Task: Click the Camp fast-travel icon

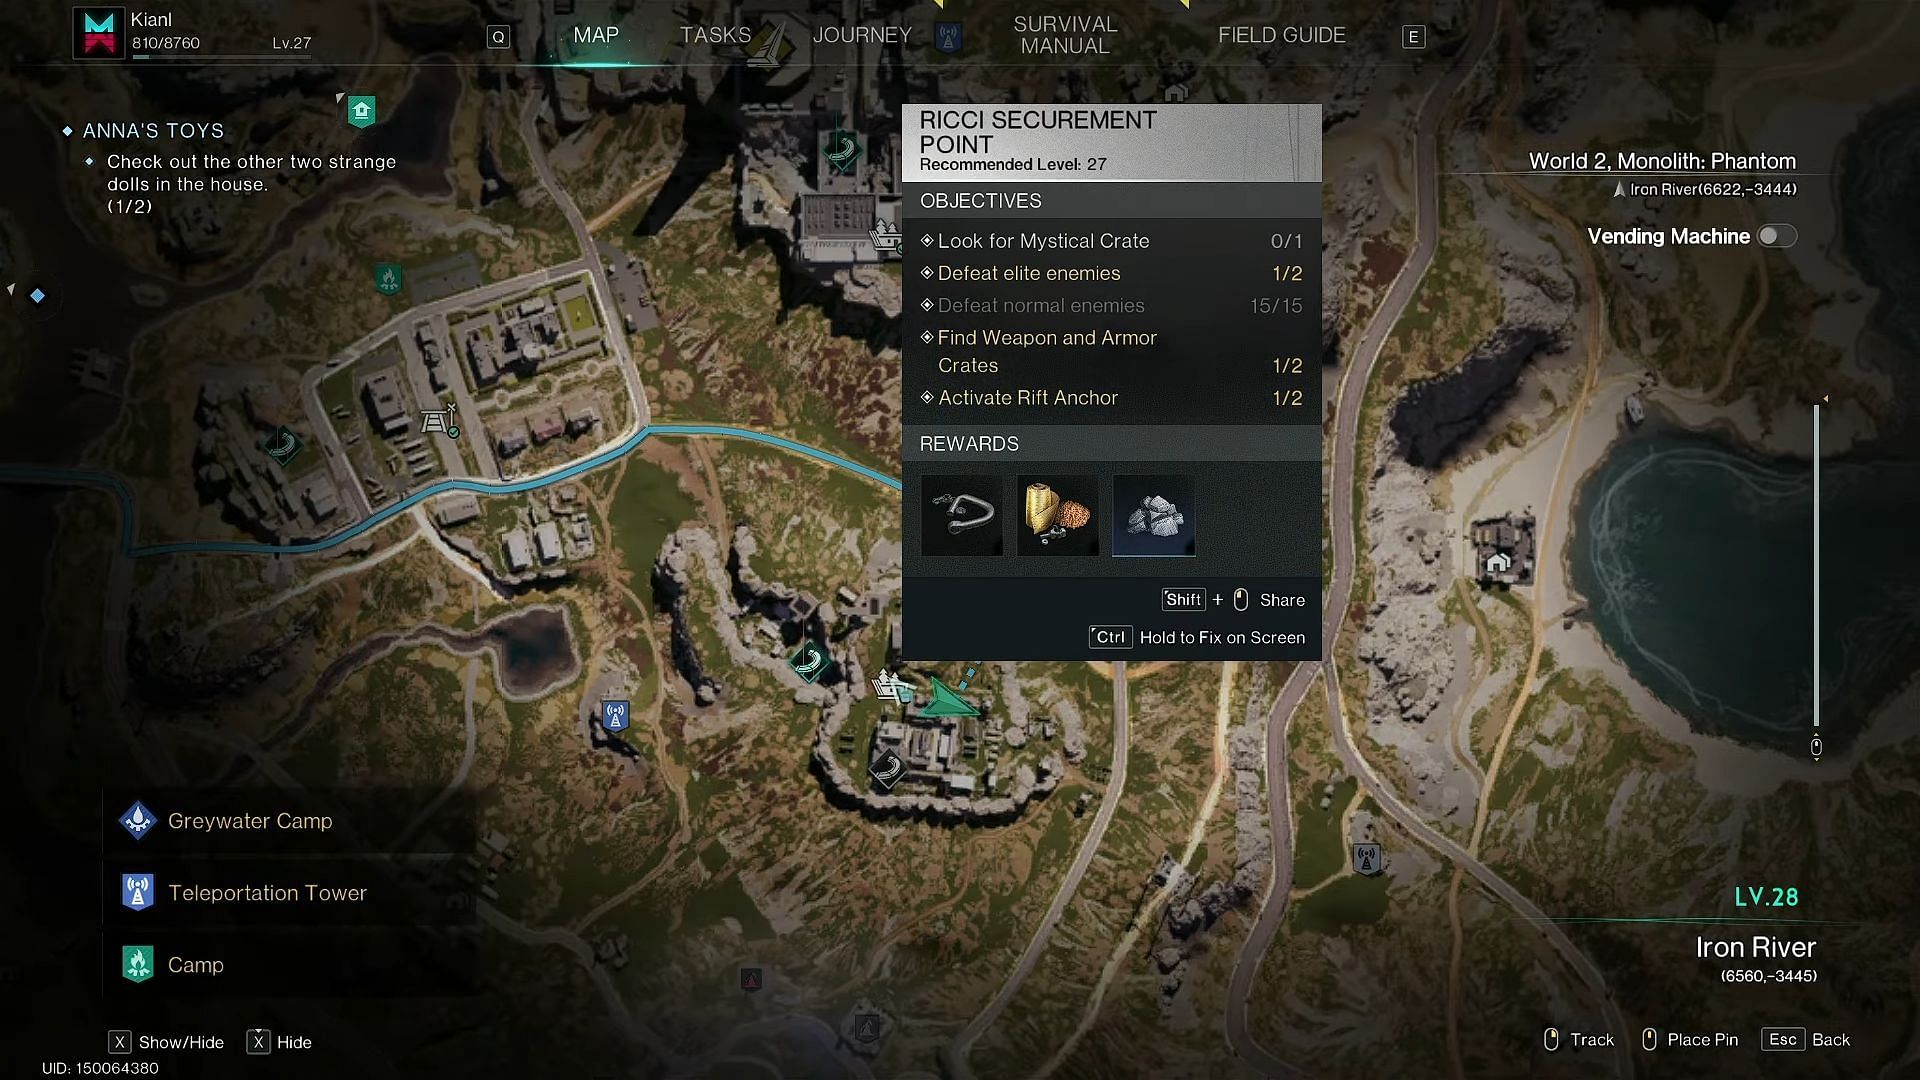Action: pos(140,964)
